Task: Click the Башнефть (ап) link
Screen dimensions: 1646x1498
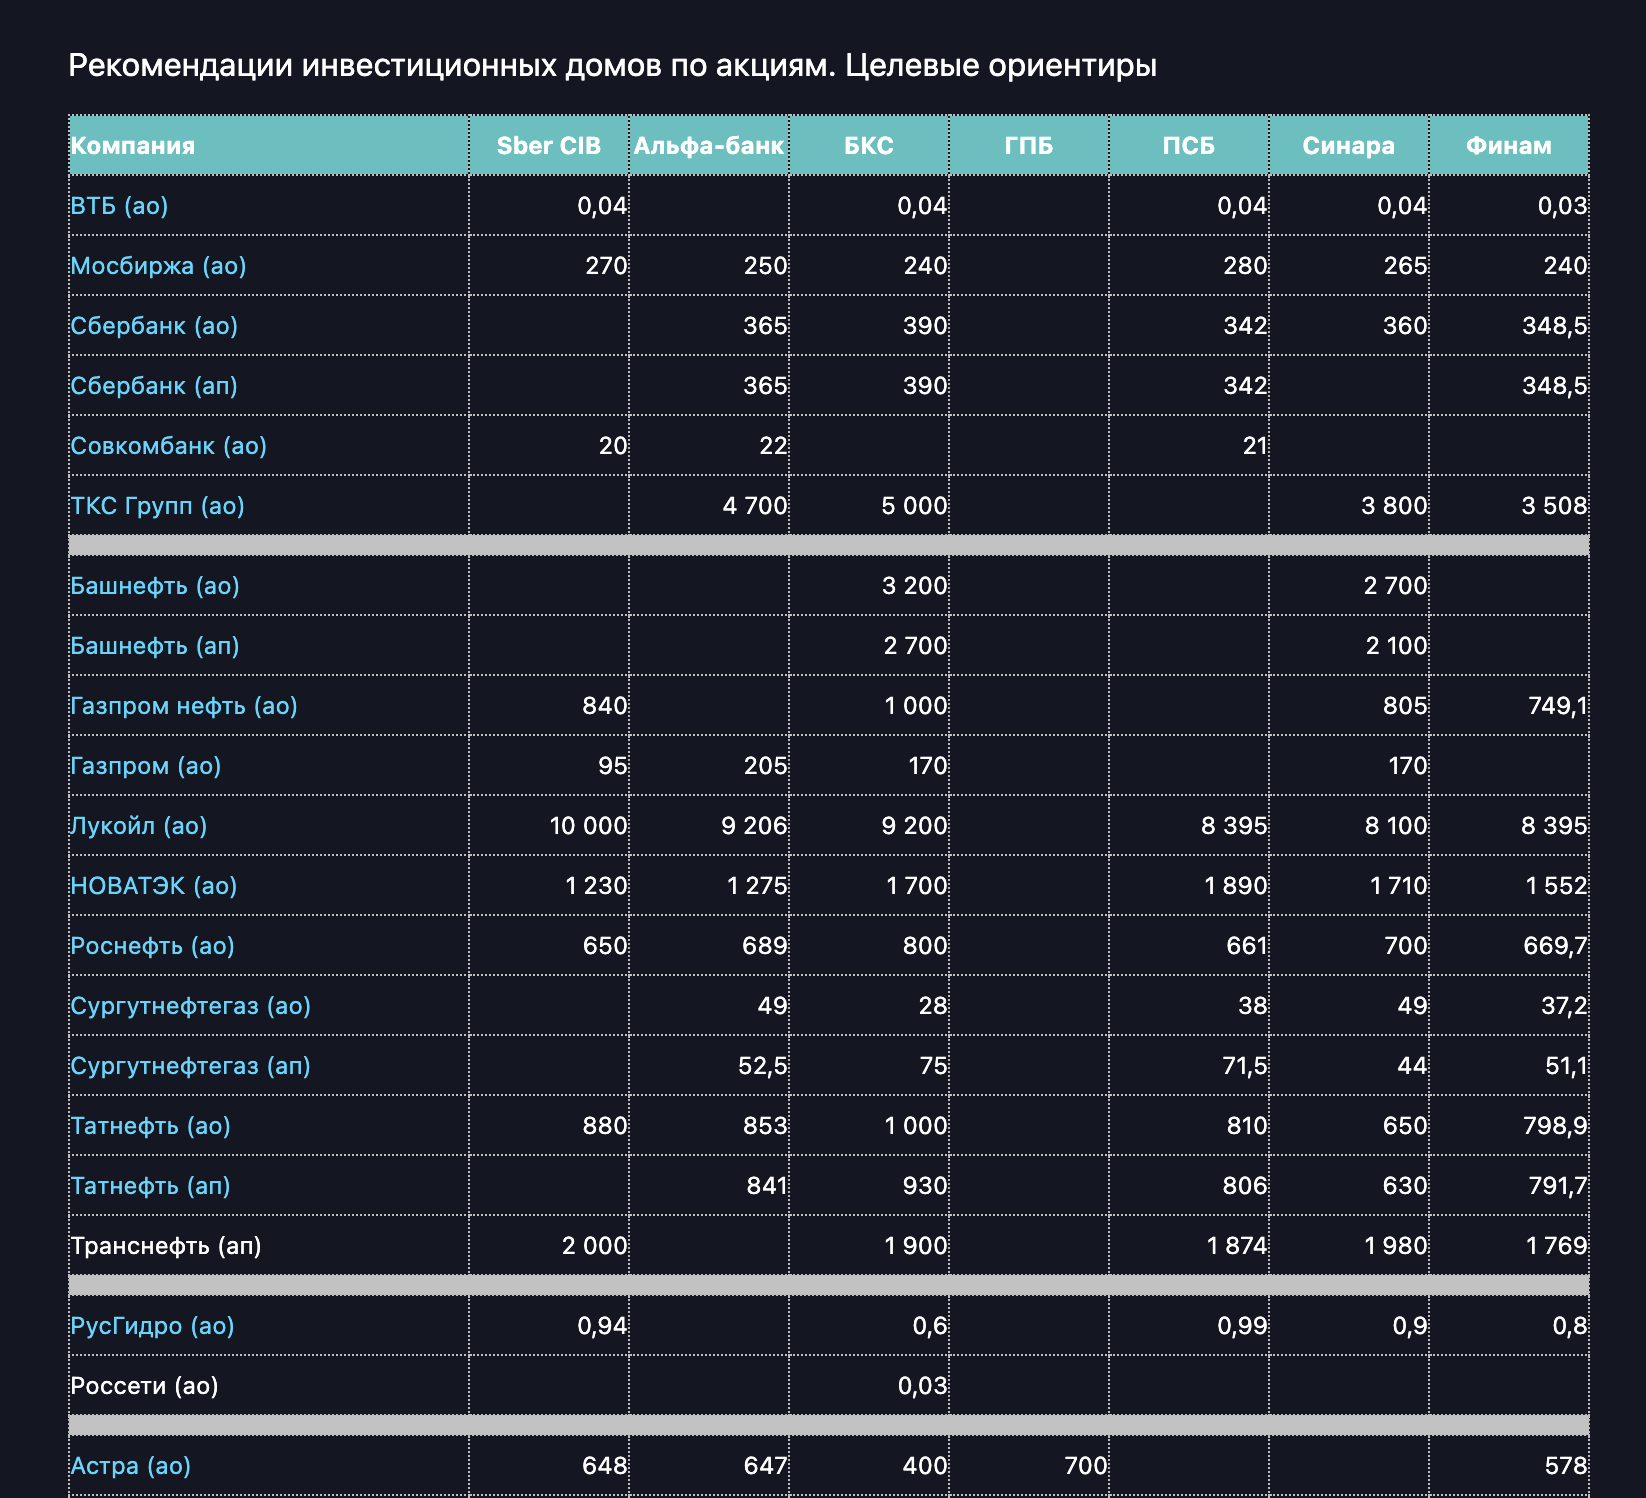Action: [x=155, y=646]
